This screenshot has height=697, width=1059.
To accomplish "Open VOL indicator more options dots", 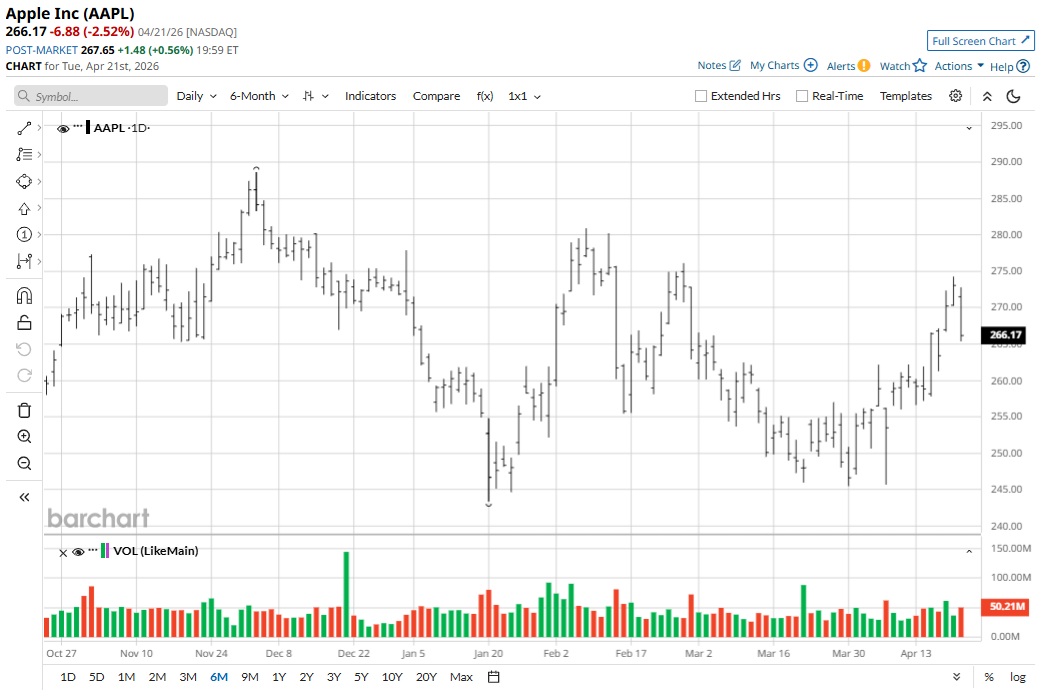I will [x=93, y=550].
